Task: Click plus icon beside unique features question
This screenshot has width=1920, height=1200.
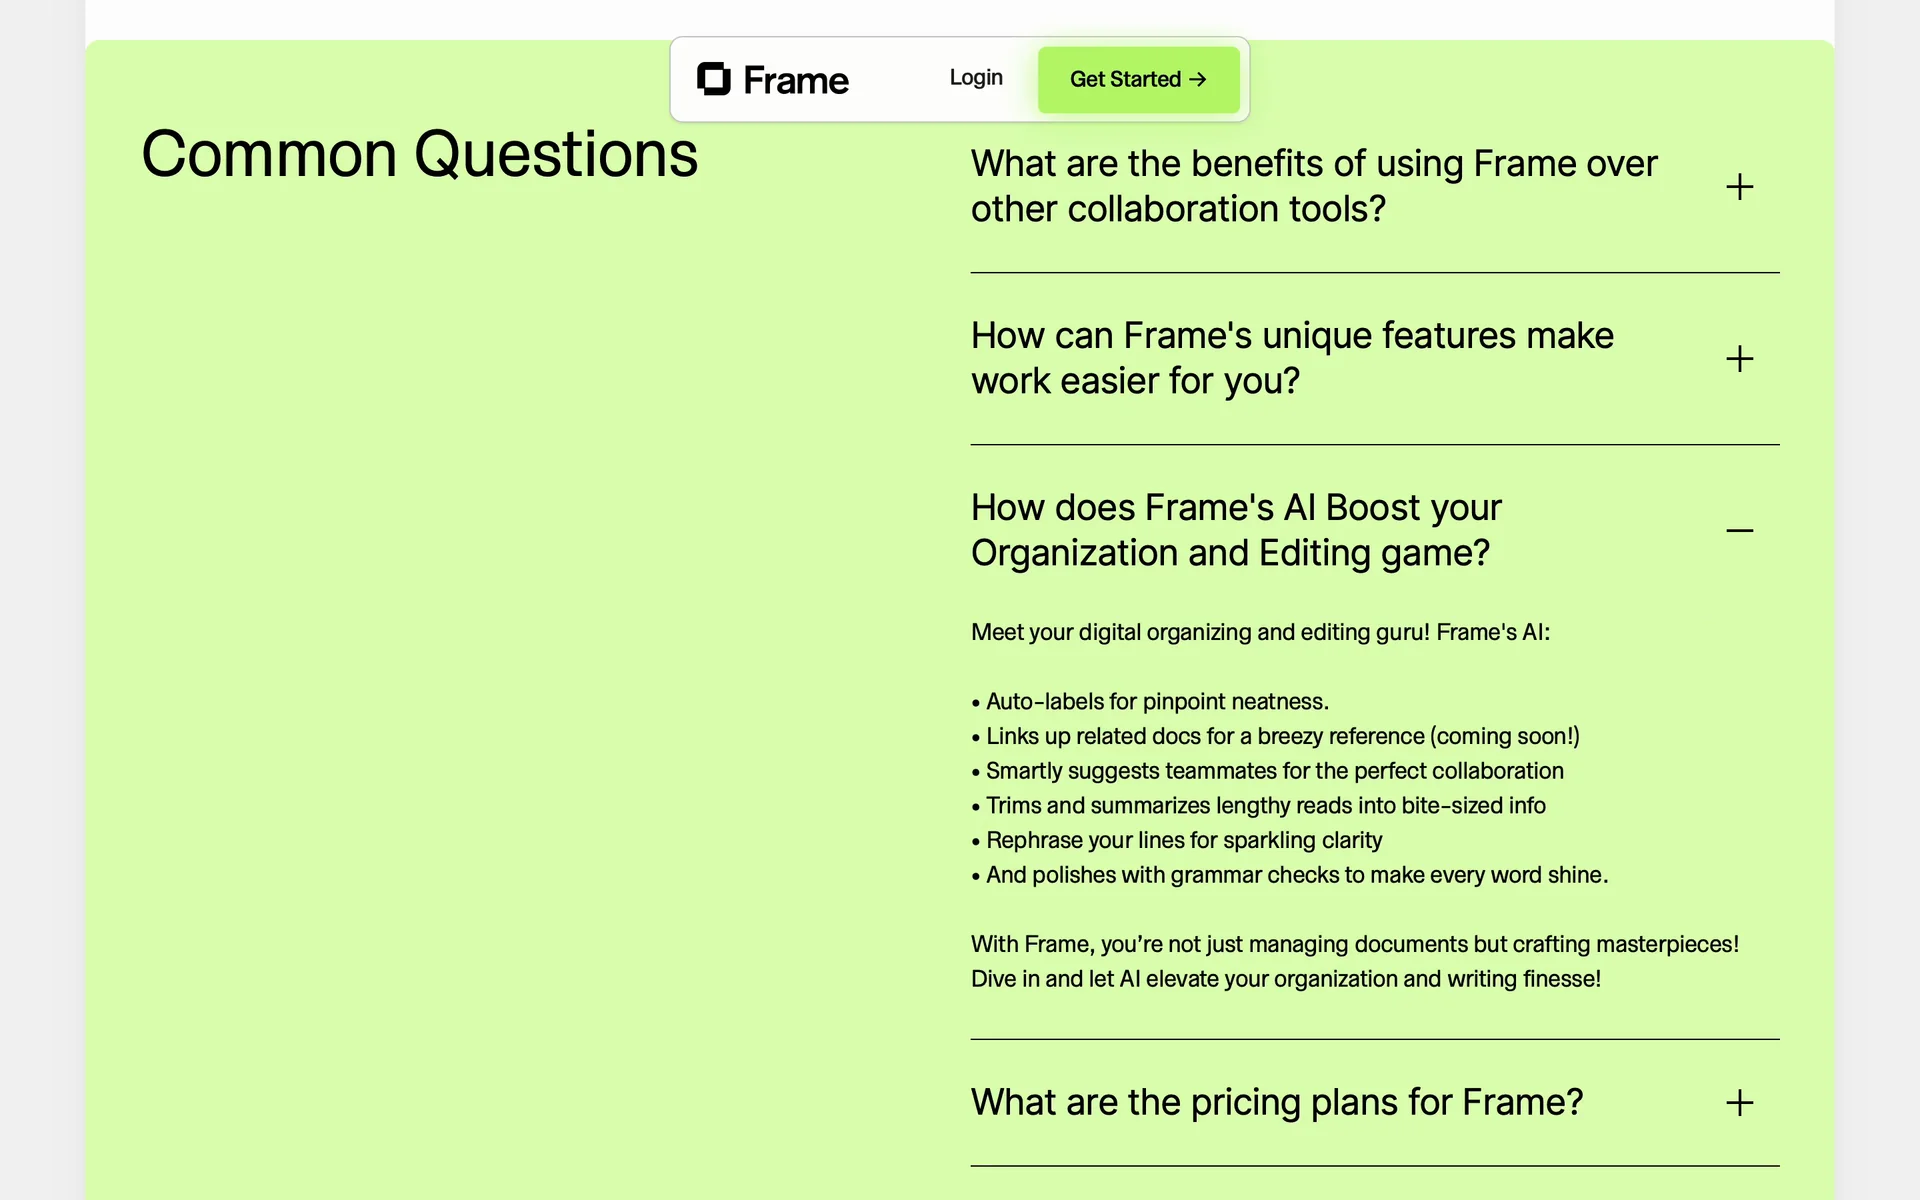Action: (1739, 359)
